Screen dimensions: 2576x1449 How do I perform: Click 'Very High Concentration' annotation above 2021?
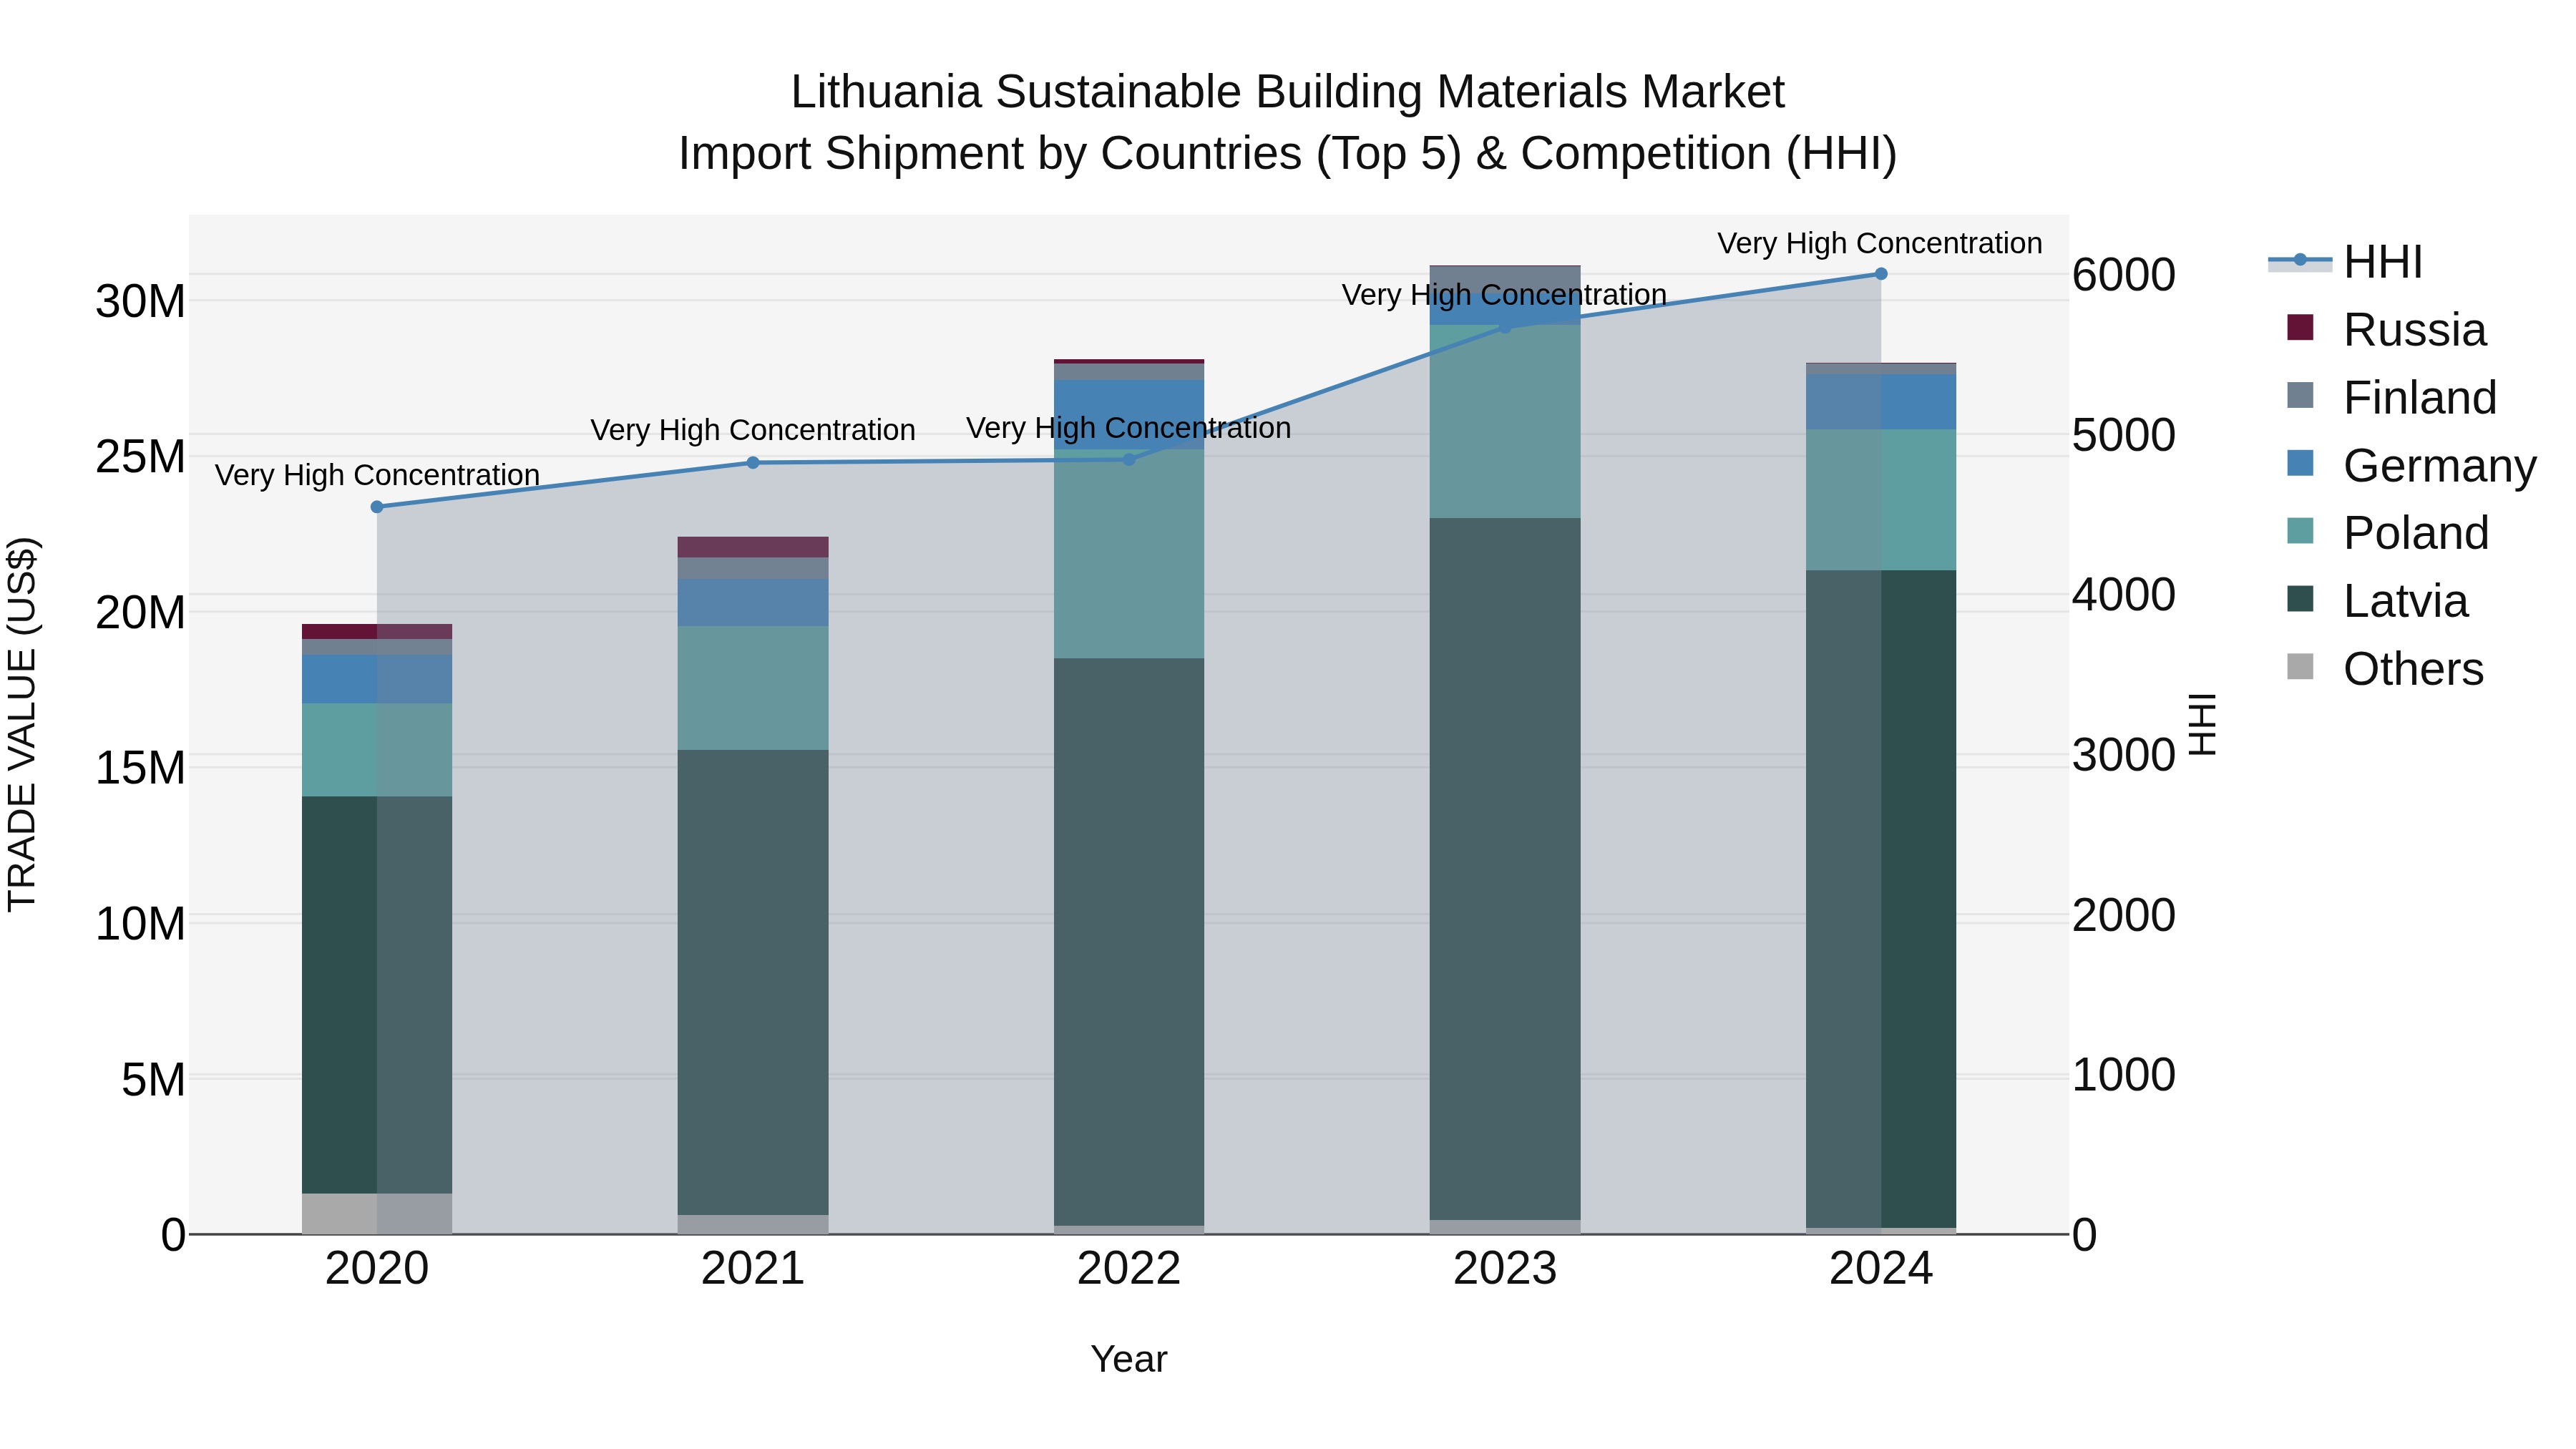click(753, 430)
